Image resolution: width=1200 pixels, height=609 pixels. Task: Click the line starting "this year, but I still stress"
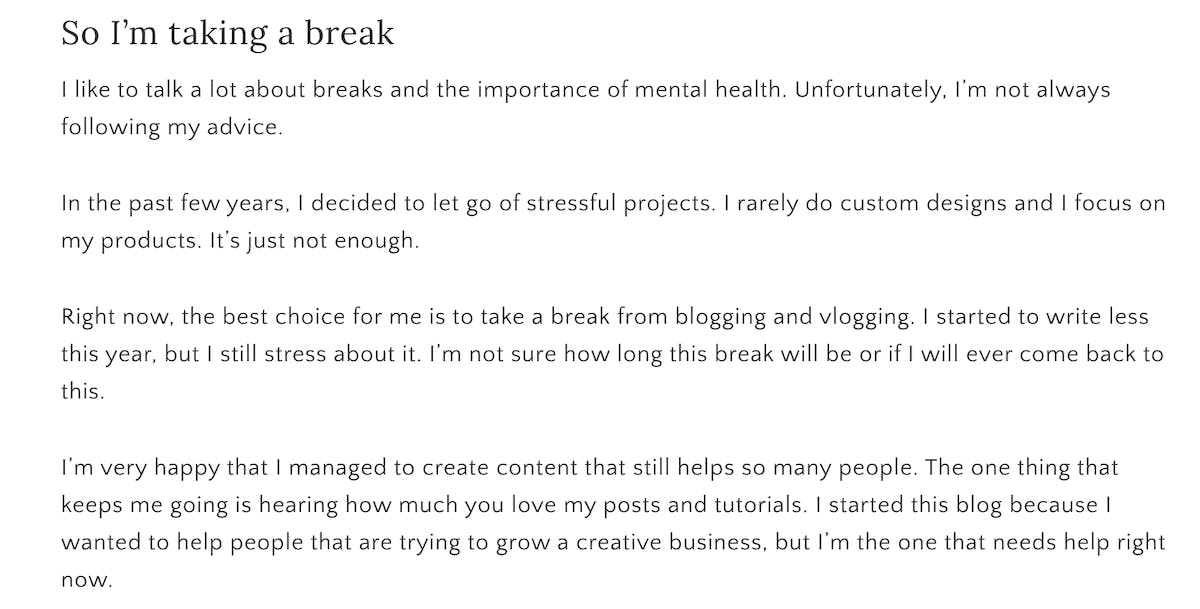pos(613,355)
